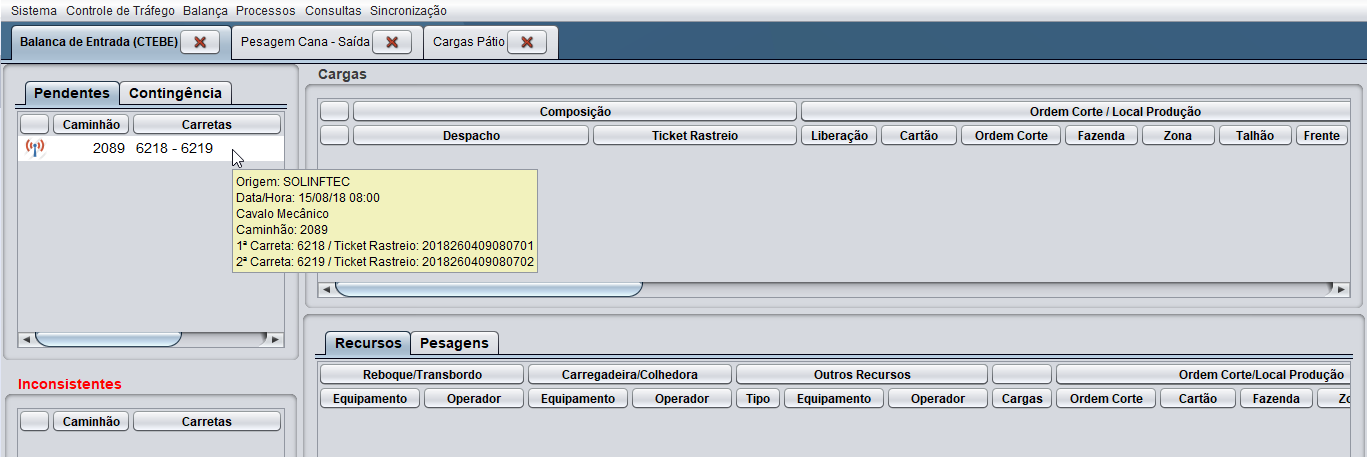This screenshot has height=457, width=1367.
Task: Click left arrow of Cargas horizontal scrollbar
Action: pos(326,289)
